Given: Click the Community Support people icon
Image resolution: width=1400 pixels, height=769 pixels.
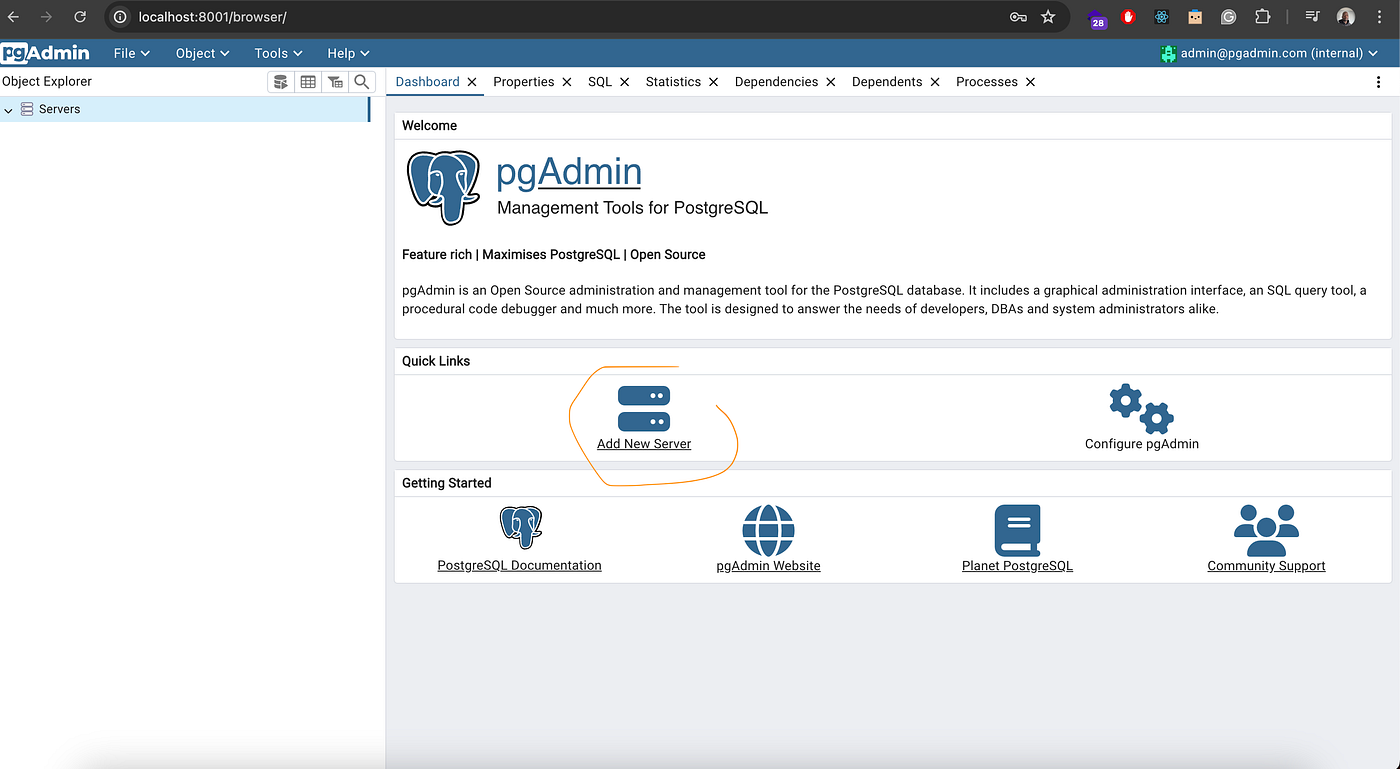Looking at the screenshot, I should (1266, 530).
